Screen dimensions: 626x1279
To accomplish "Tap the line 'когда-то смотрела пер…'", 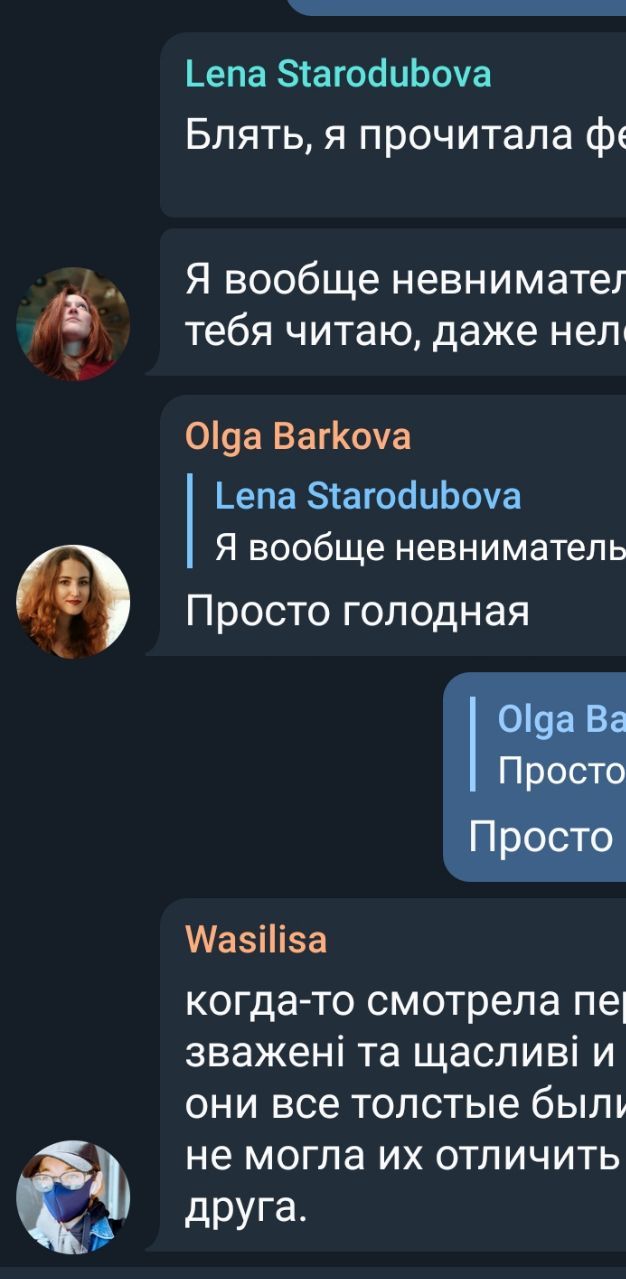I will pos(405,1002).
